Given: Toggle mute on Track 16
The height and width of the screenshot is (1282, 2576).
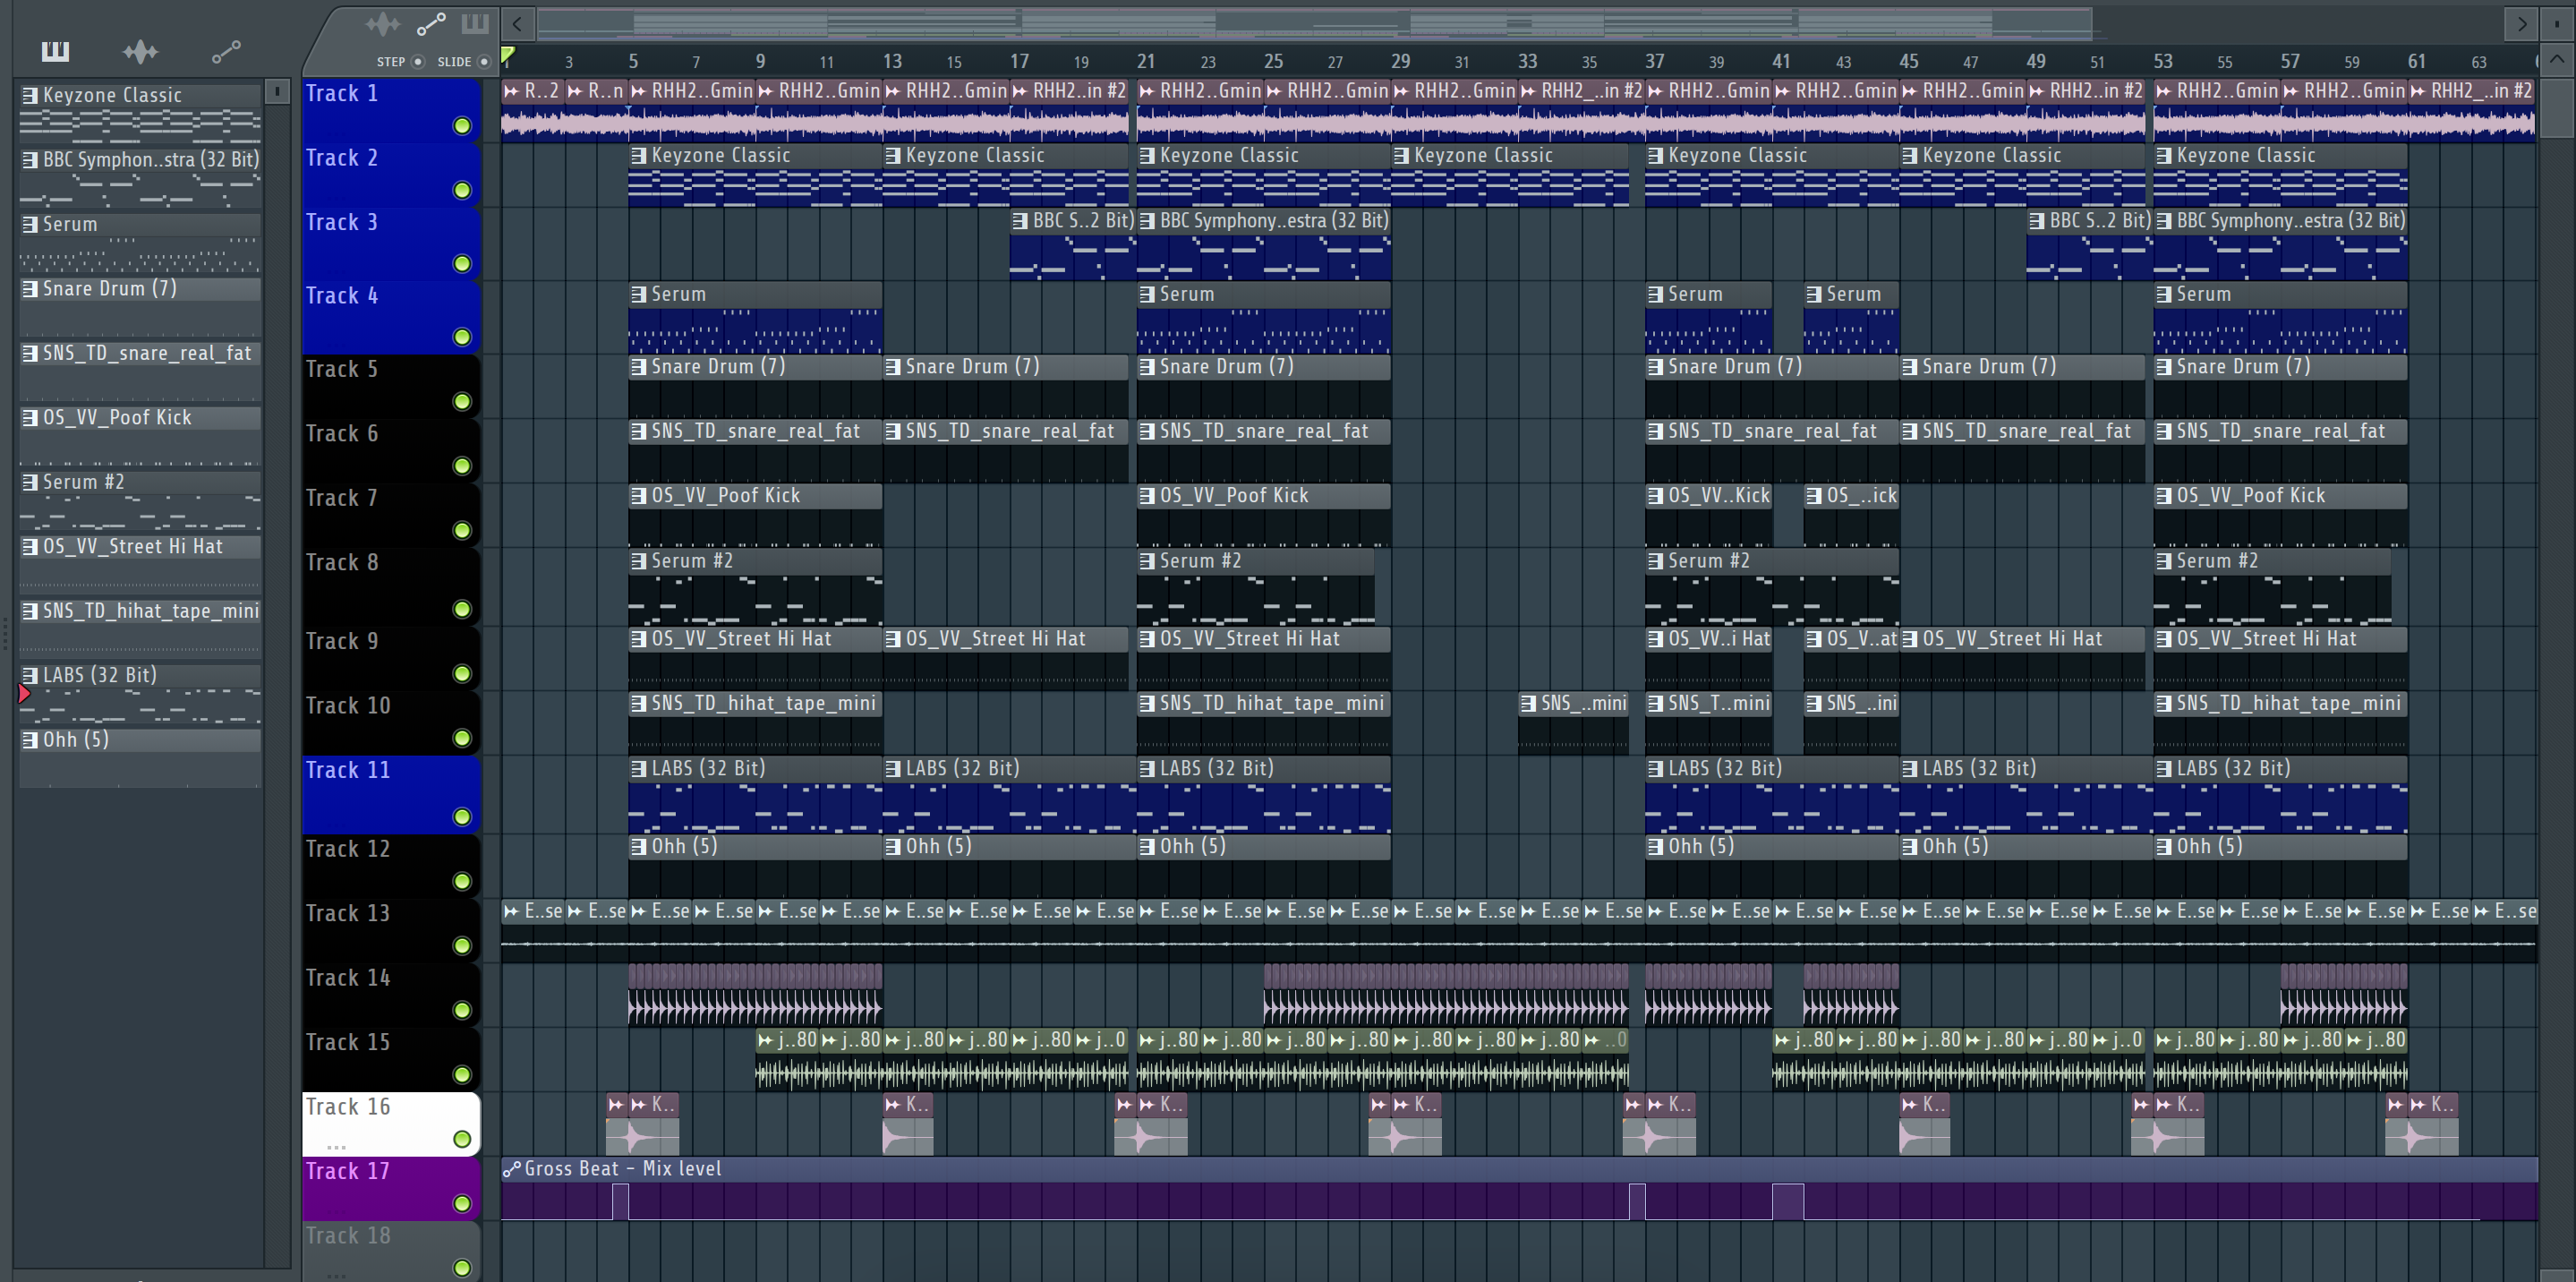Looking at the screenshot, I should click(462, 1139).
